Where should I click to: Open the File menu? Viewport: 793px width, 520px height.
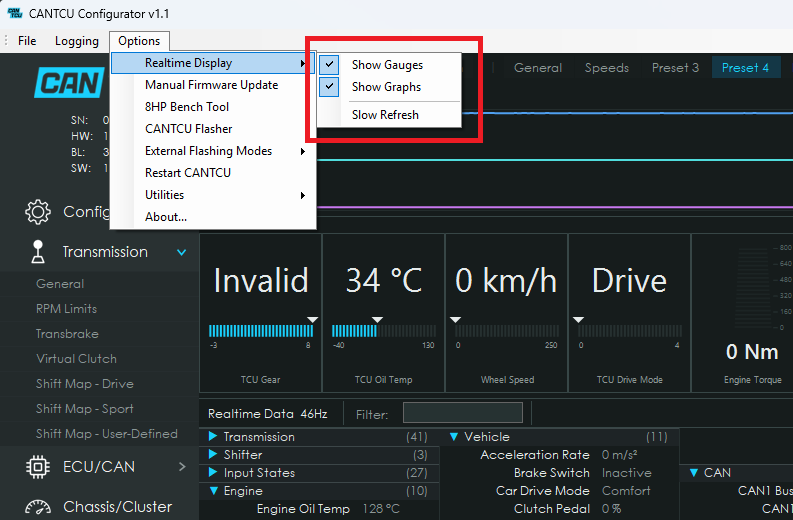pos(27,41)
